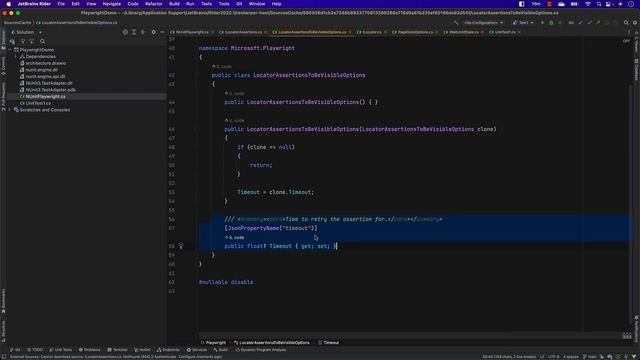Image resolution: width=640 pixels, height=360 pixels.
Task: Open the Endpoints tool window
Action: coord(168,350)
